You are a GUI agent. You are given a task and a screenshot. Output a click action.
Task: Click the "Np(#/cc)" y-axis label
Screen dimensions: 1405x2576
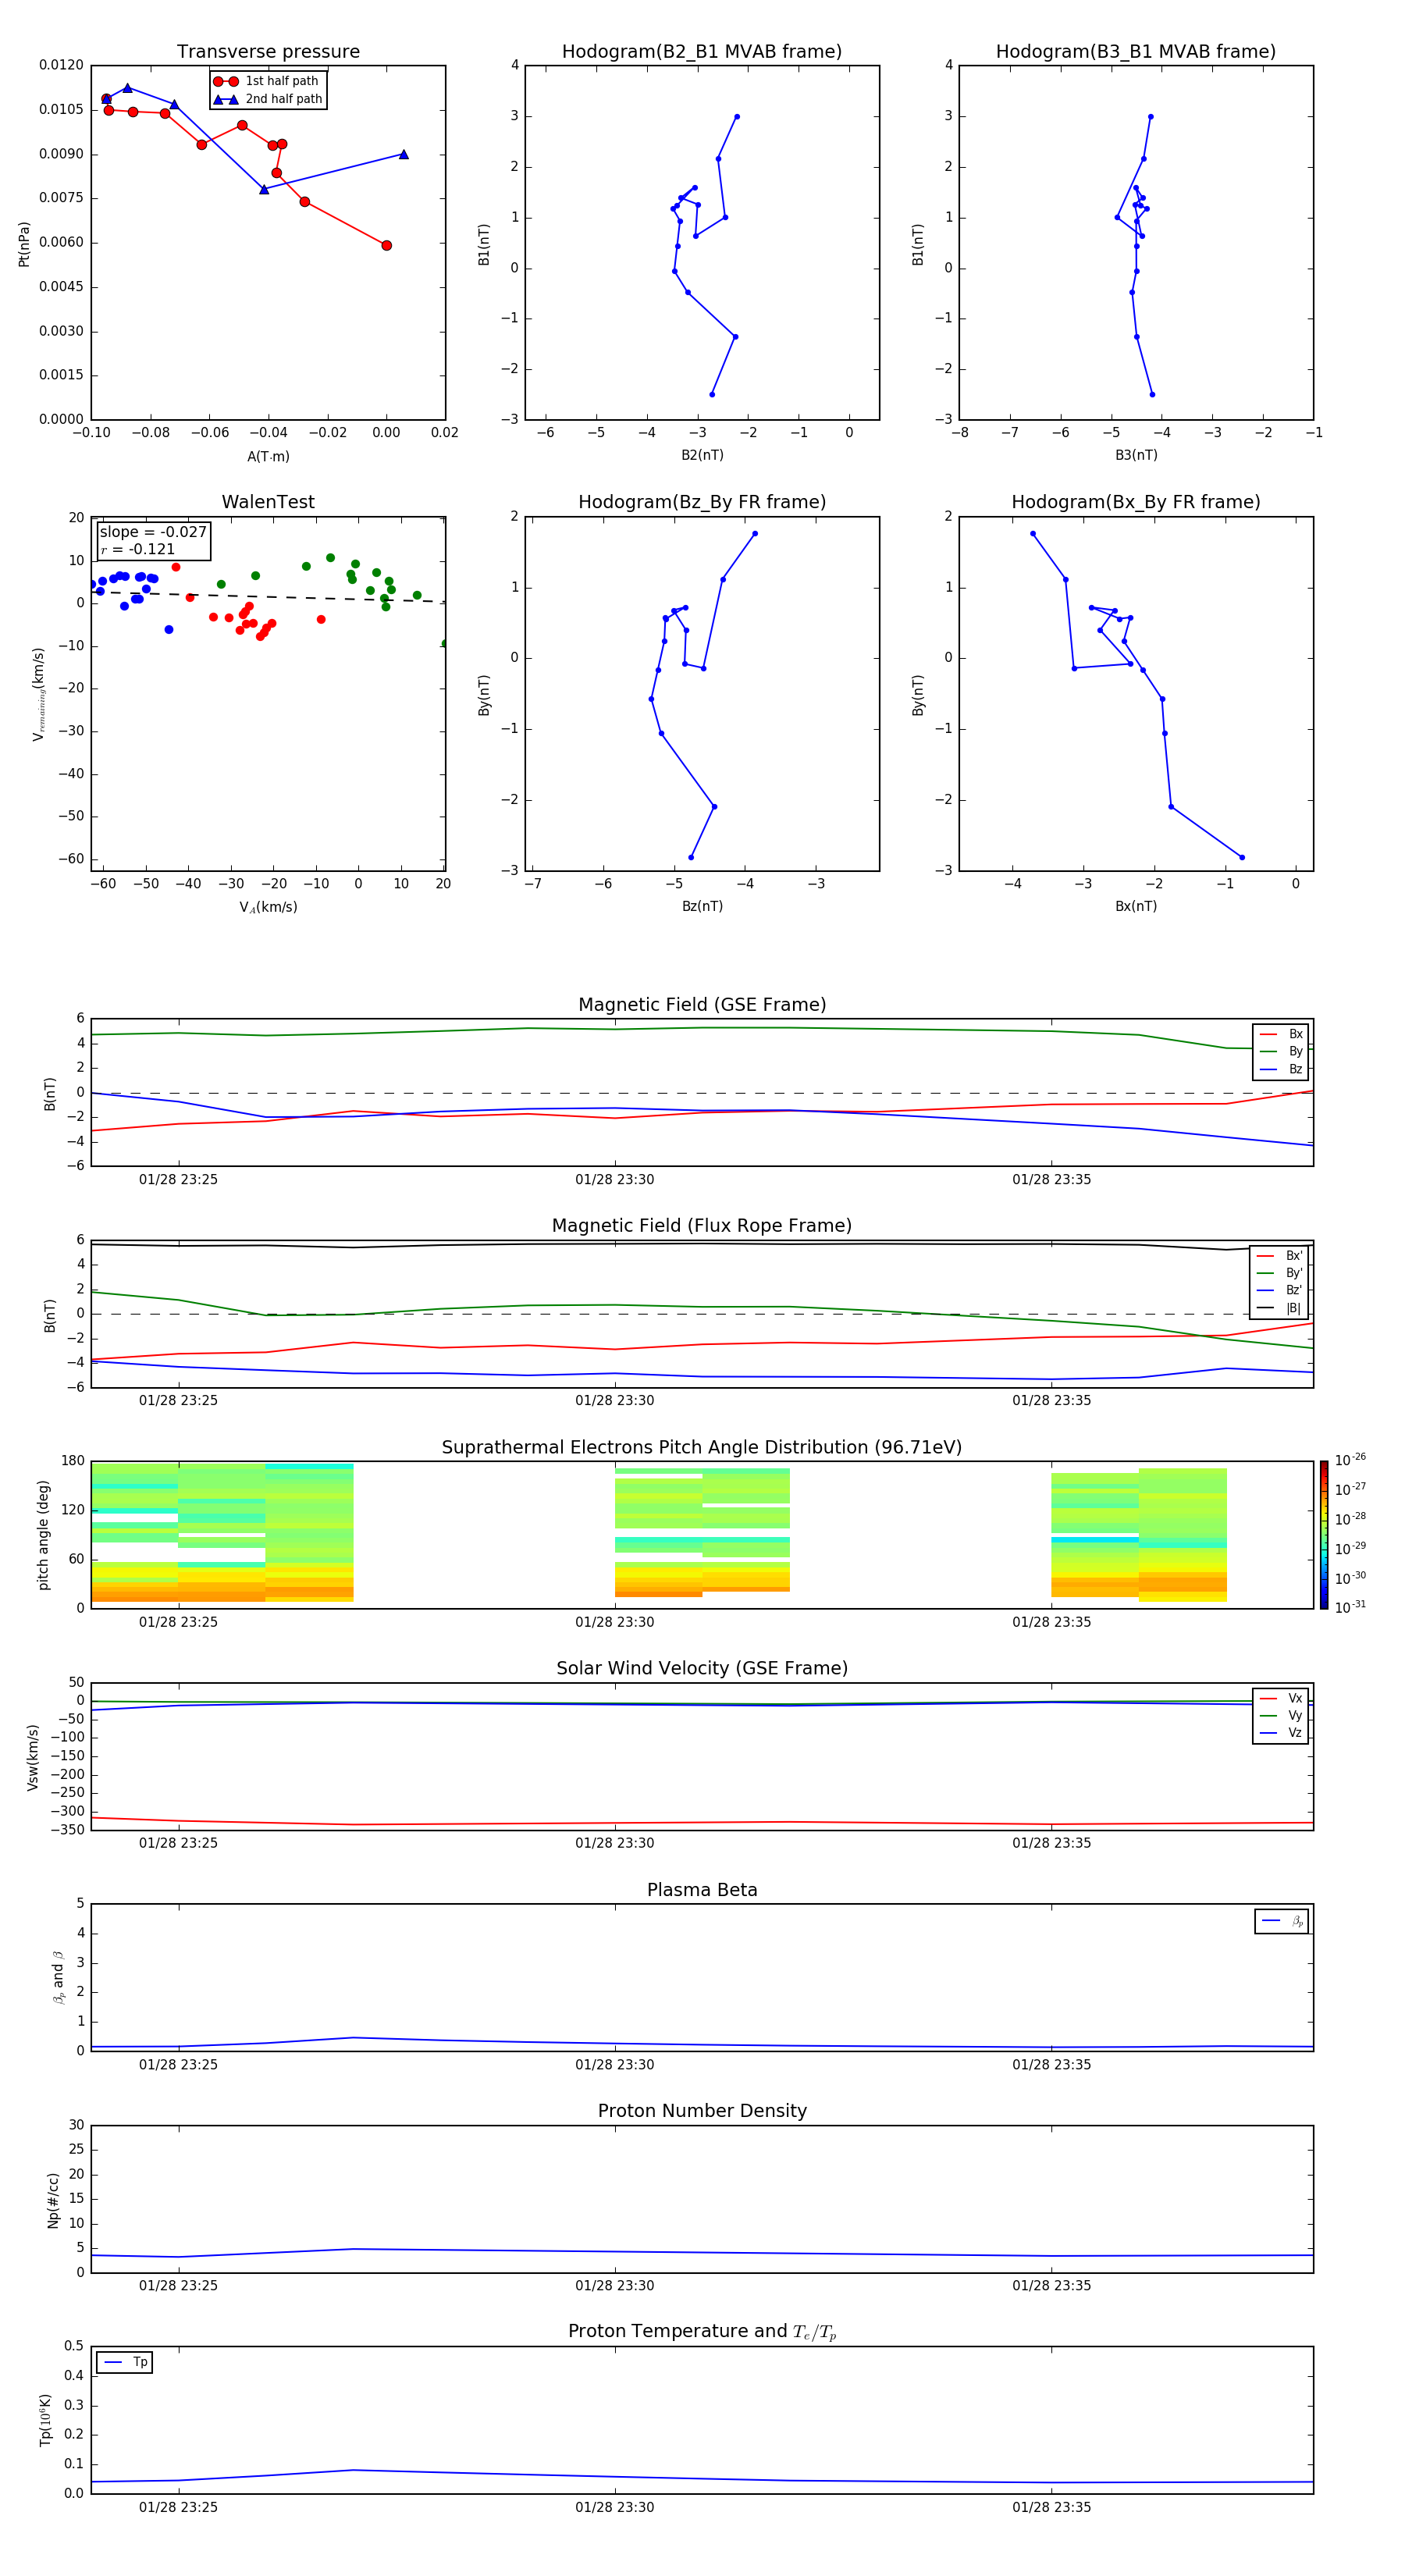pos(53,2200)
